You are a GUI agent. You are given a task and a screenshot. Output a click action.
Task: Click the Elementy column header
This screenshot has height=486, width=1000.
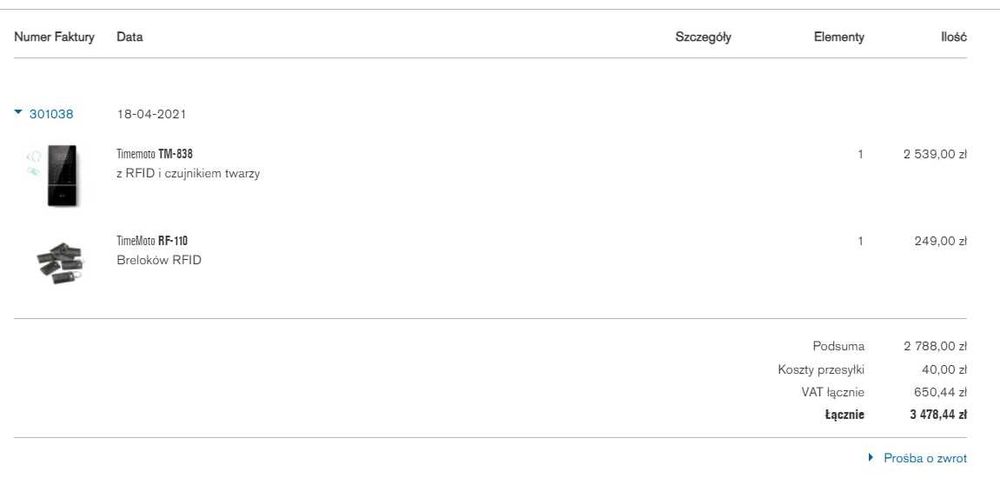839,37
